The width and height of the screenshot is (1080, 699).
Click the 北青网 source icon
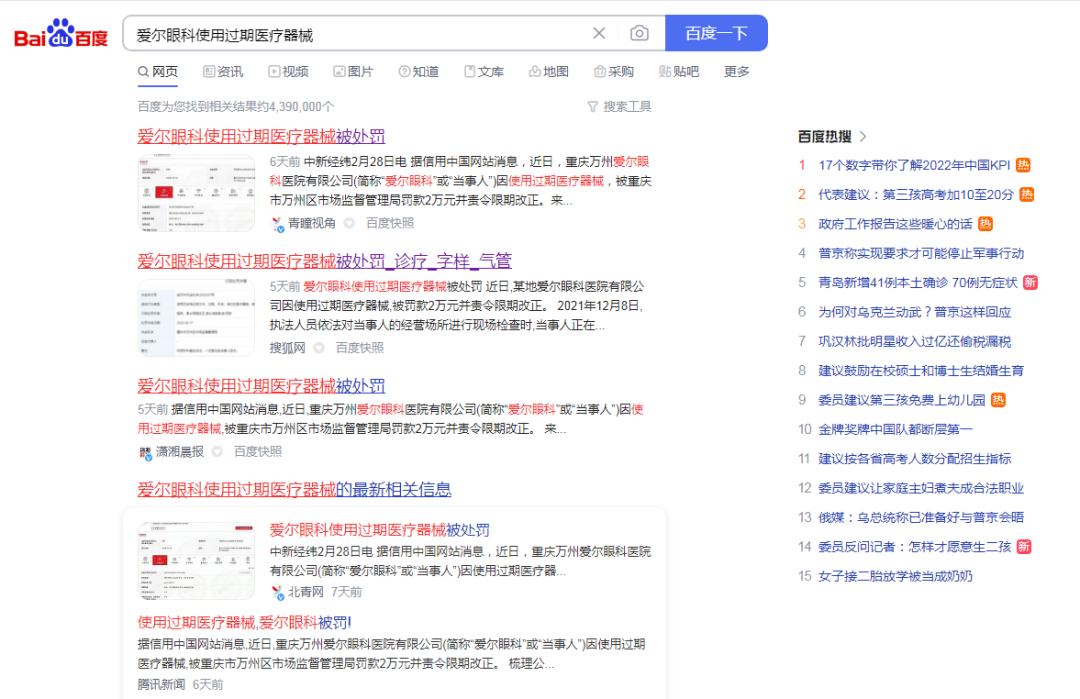277,593
